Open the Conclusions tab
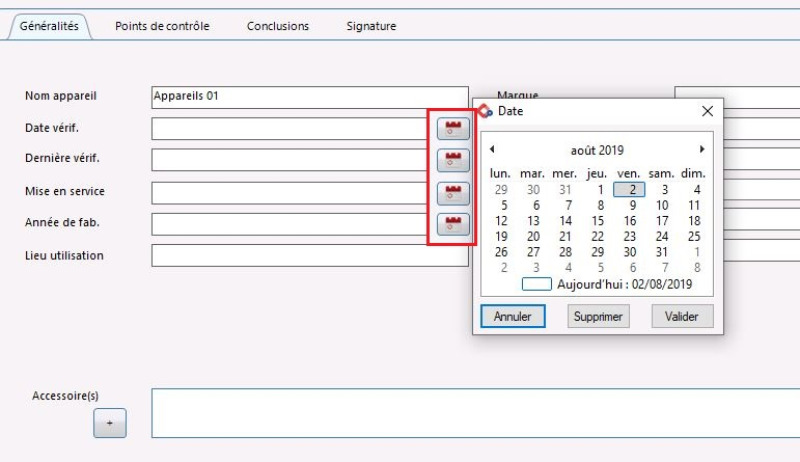 pos(278,26)
